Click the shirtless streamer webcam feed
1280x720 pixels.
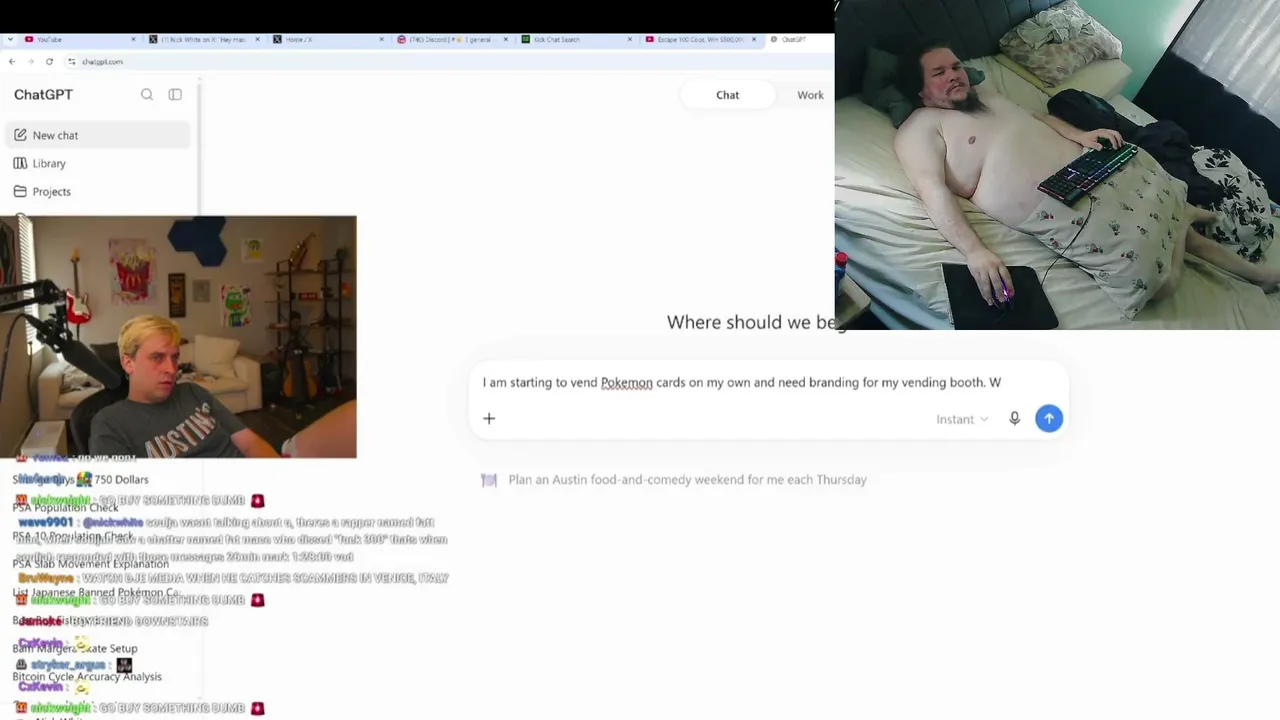1057,165
